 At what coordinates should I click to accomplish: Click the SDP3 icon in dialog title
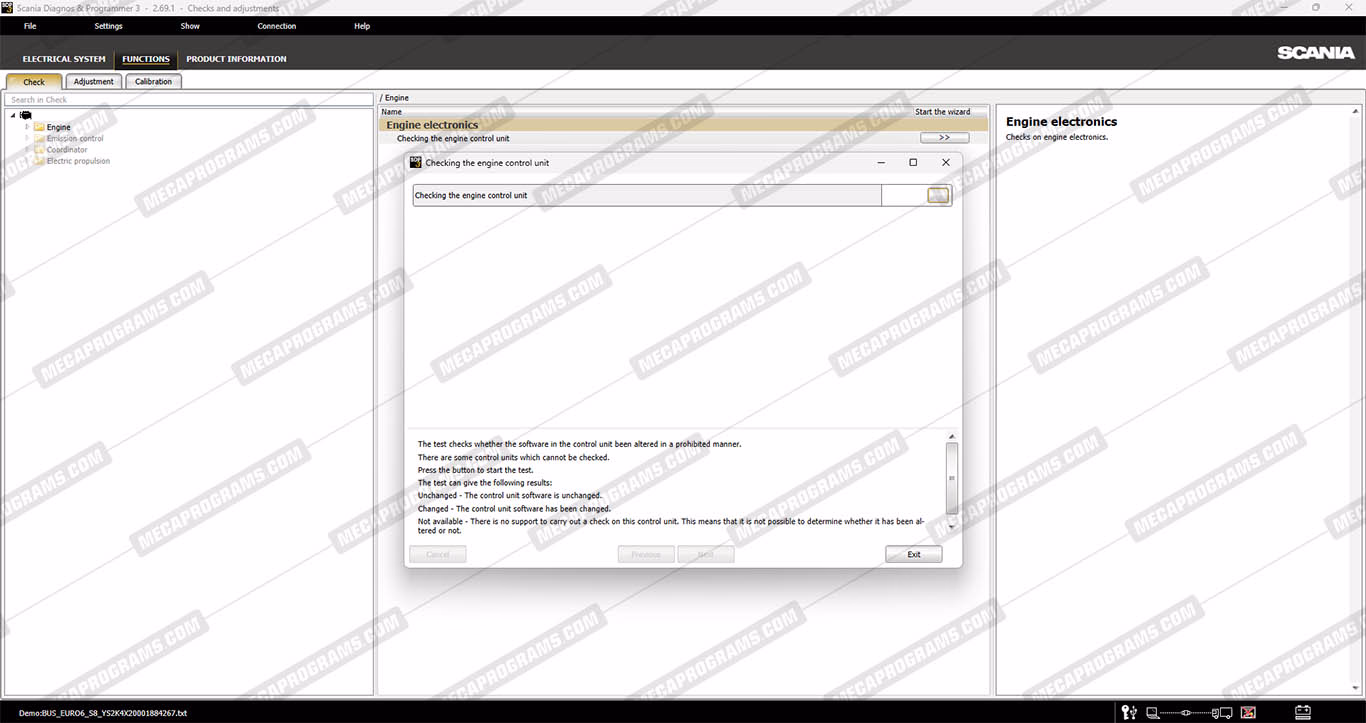pos(415,162)
